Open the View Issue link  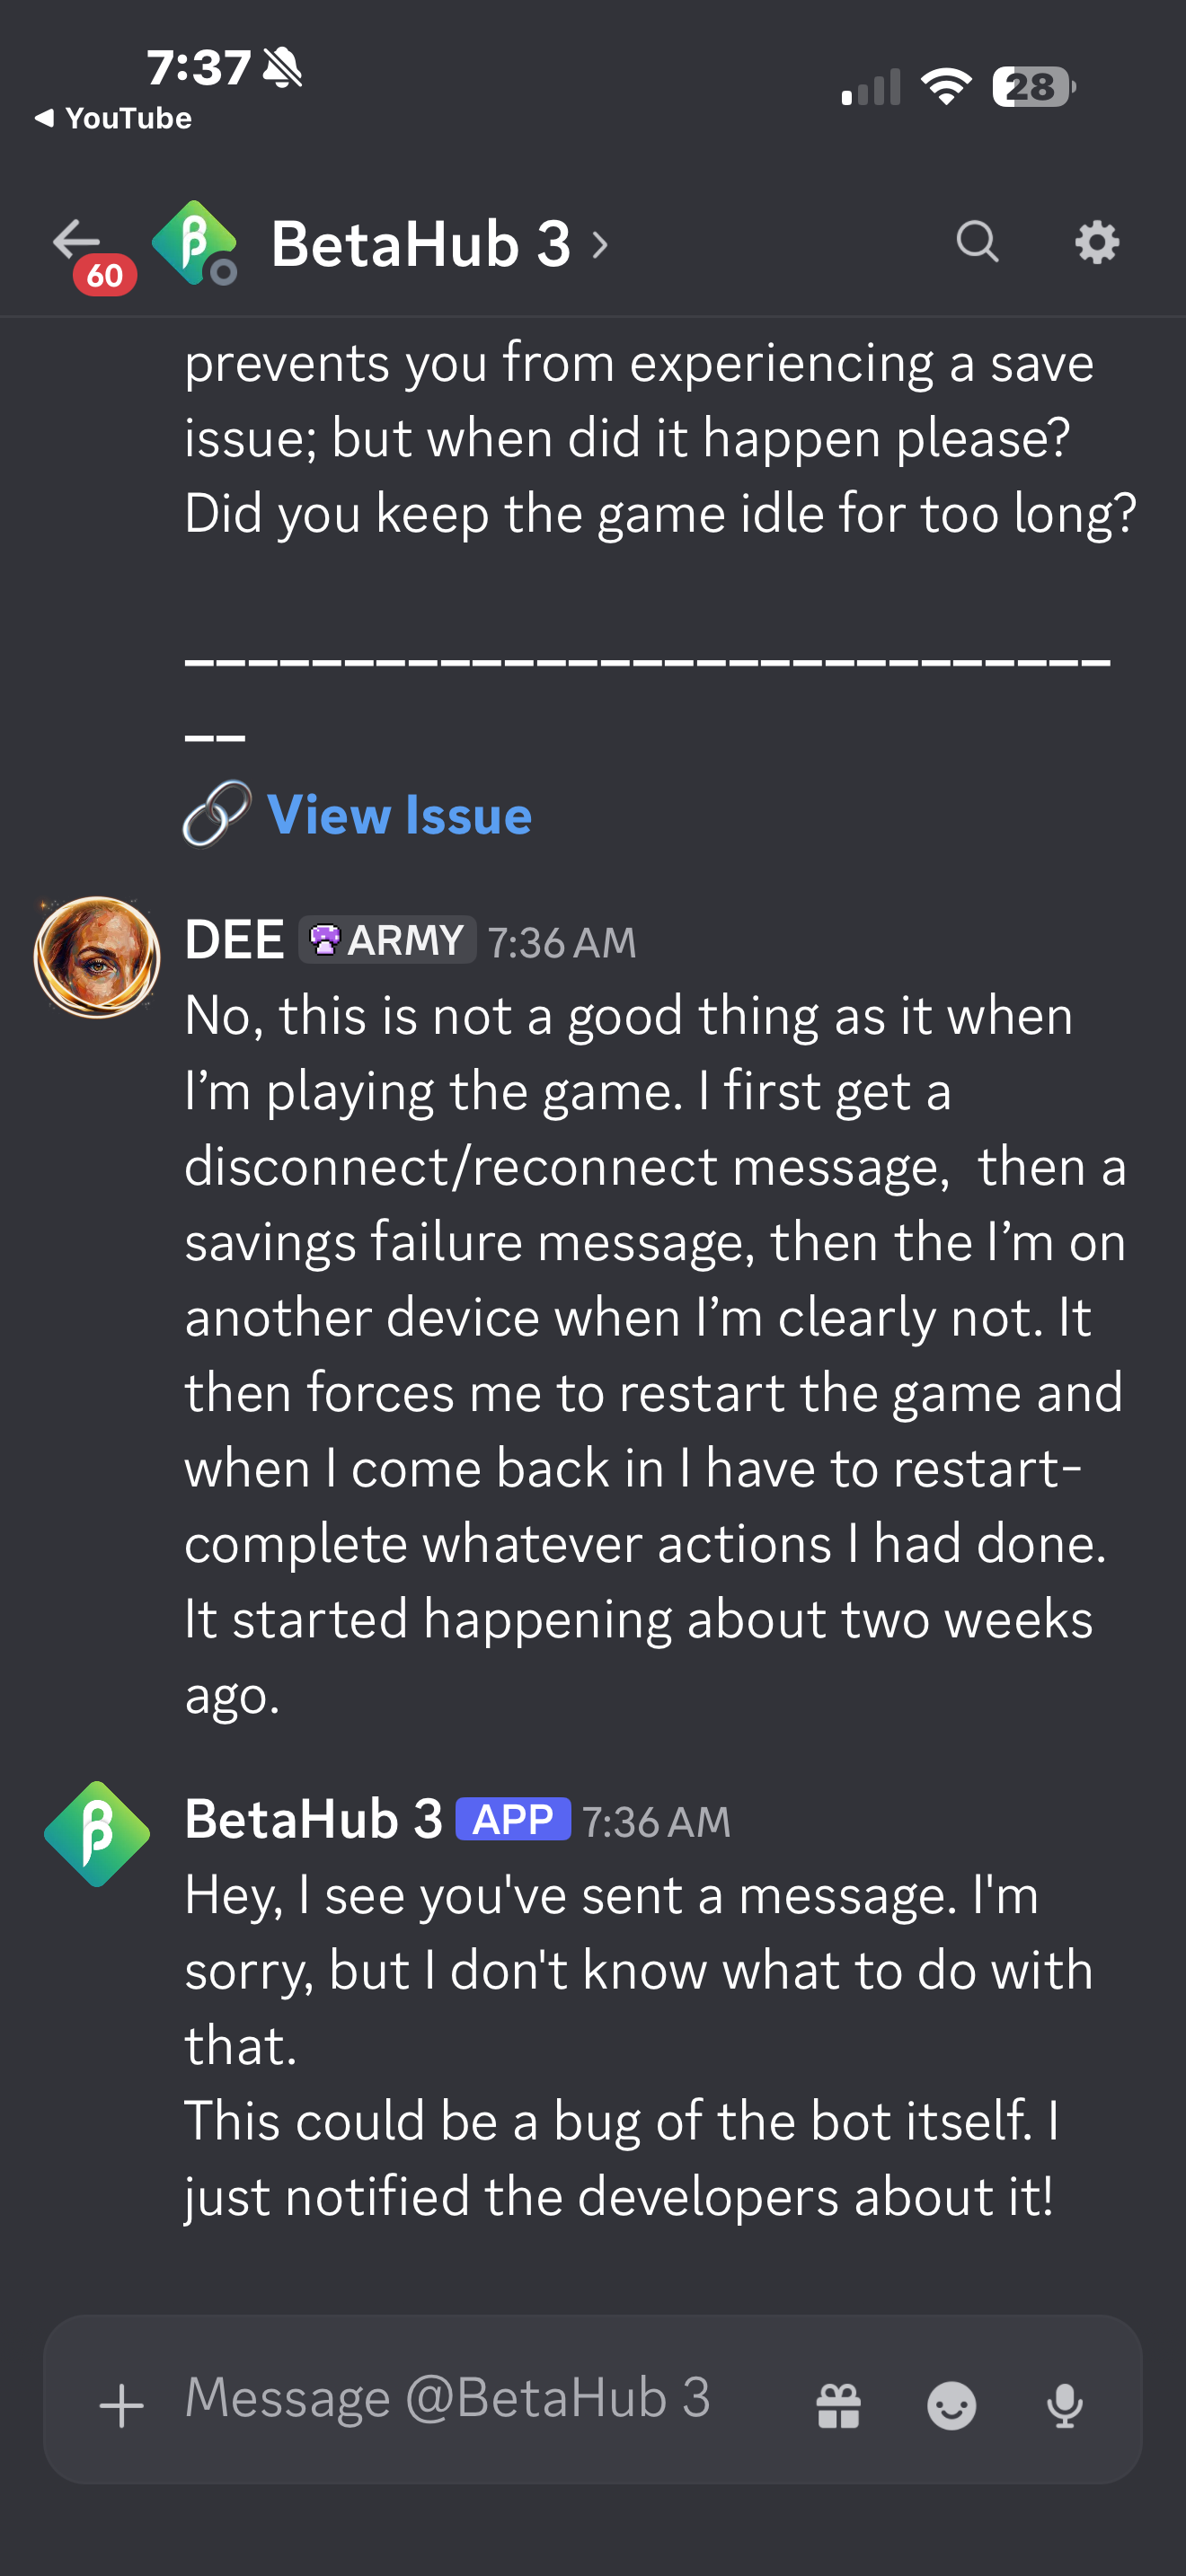tap(399, 815)
